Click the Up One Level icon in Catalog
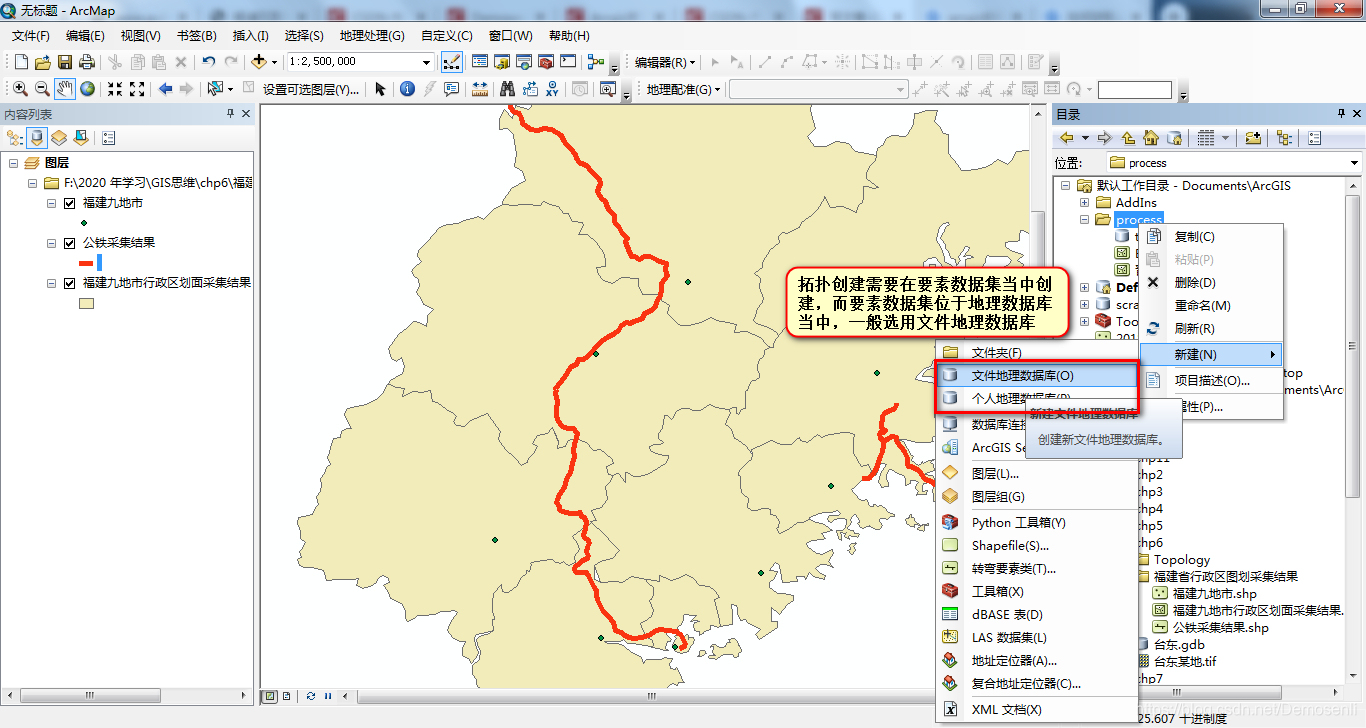The height and width of the screenshot is (728, 1366). point(1128,138)
